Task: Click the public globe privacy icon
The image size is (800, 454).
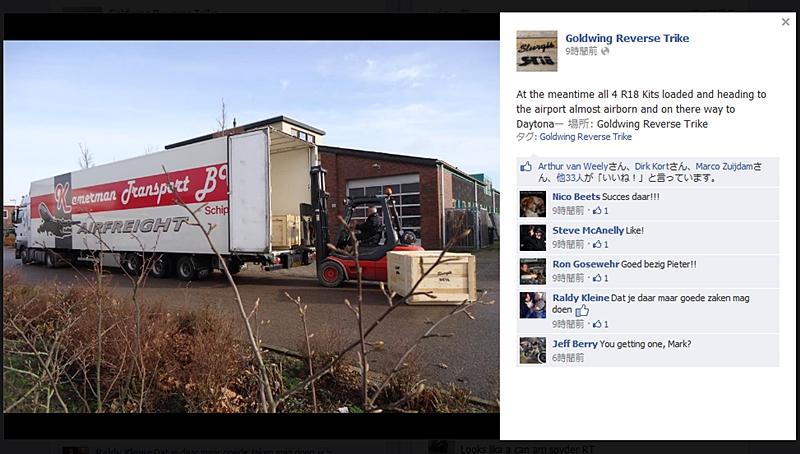Action: (x=605, y=51)
